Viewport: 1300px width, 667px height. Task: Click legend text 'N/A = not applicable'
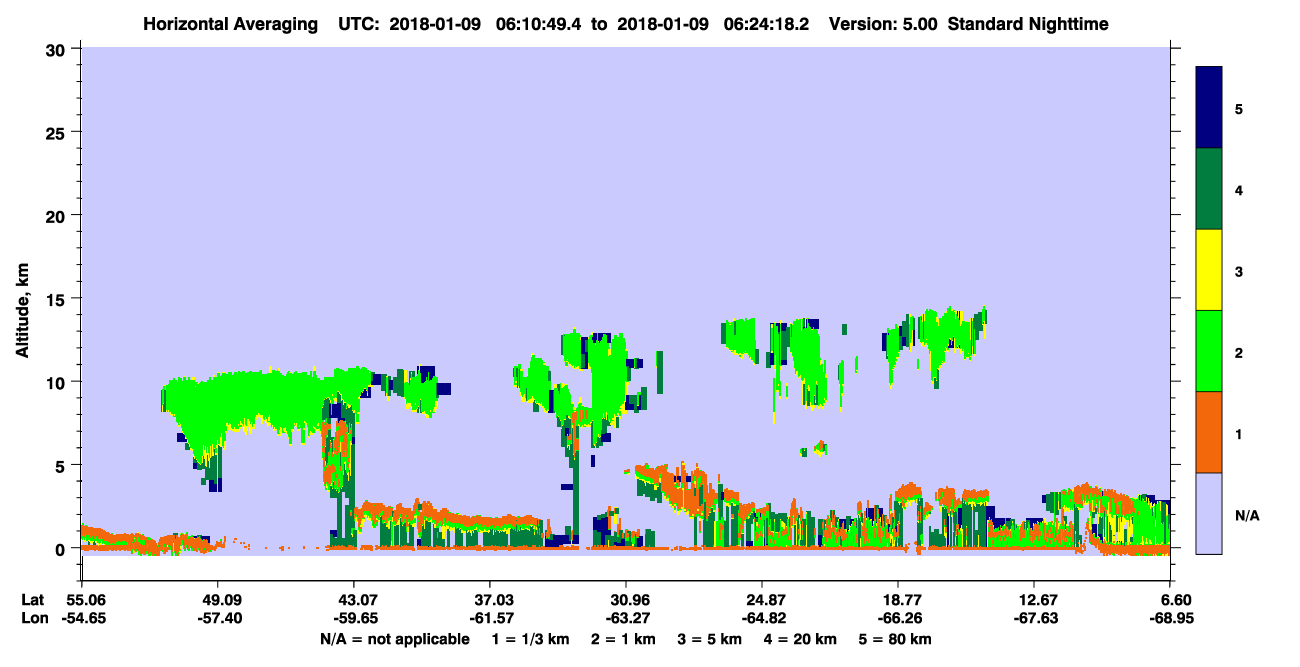395,639
